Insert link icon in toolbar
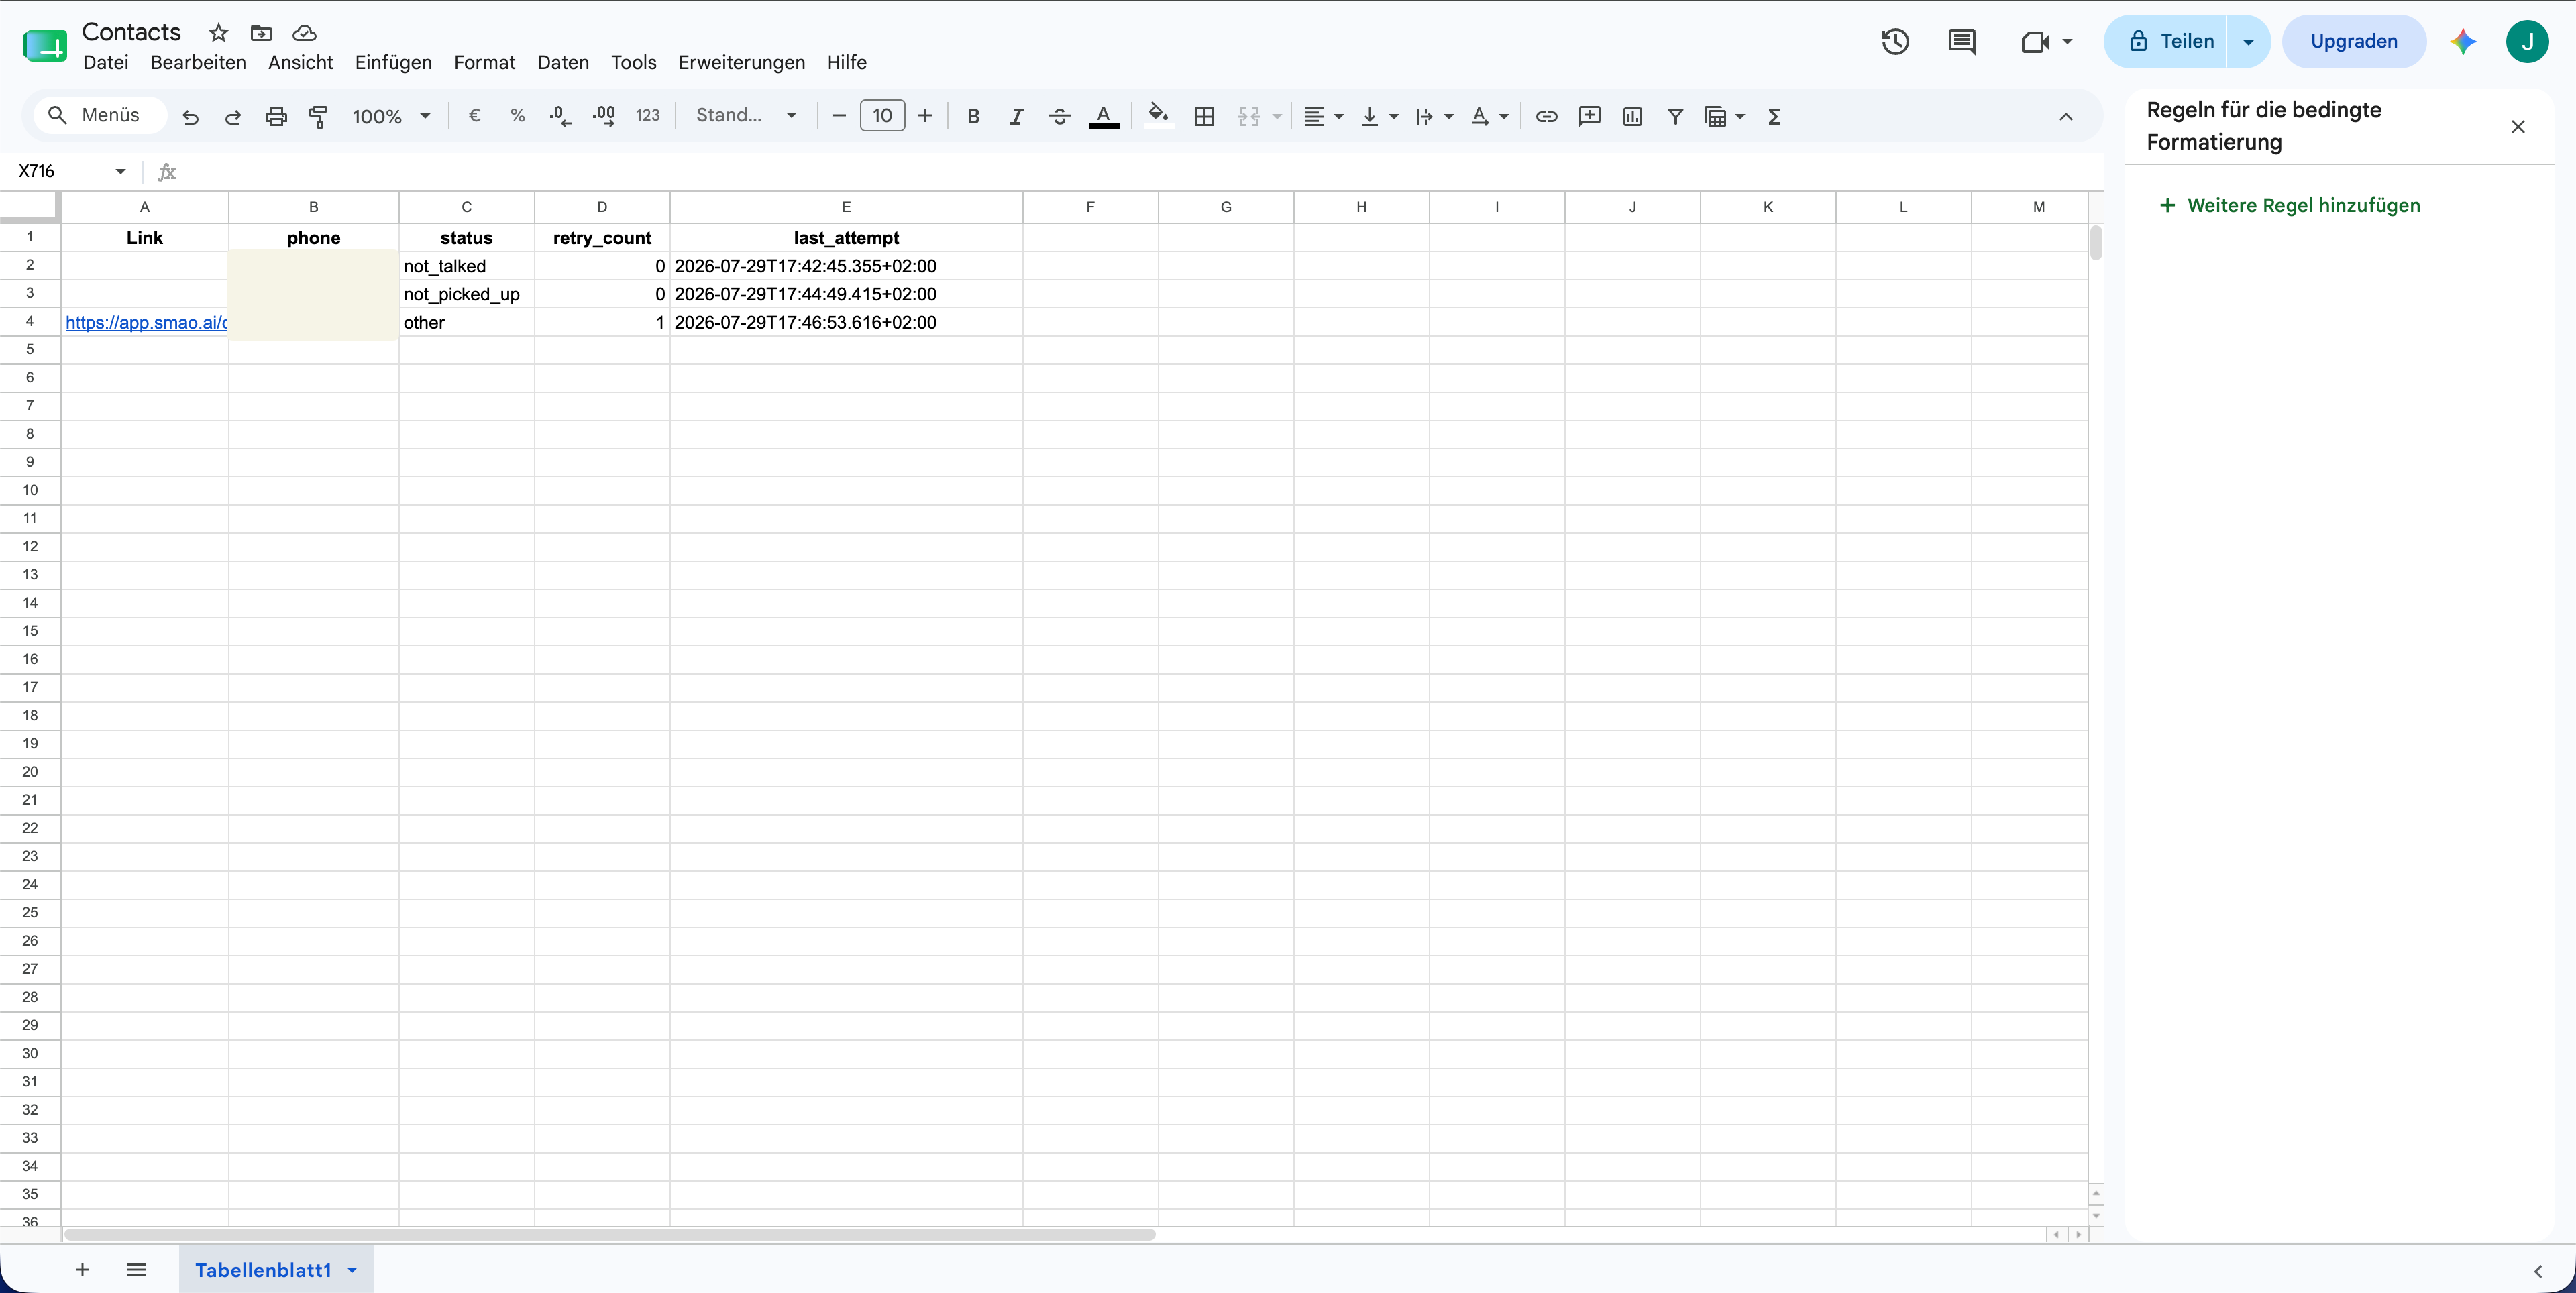Image resolution: width=2576 pixels, height=1293 pixels. pyautogui.click(x=1546, y=116)
